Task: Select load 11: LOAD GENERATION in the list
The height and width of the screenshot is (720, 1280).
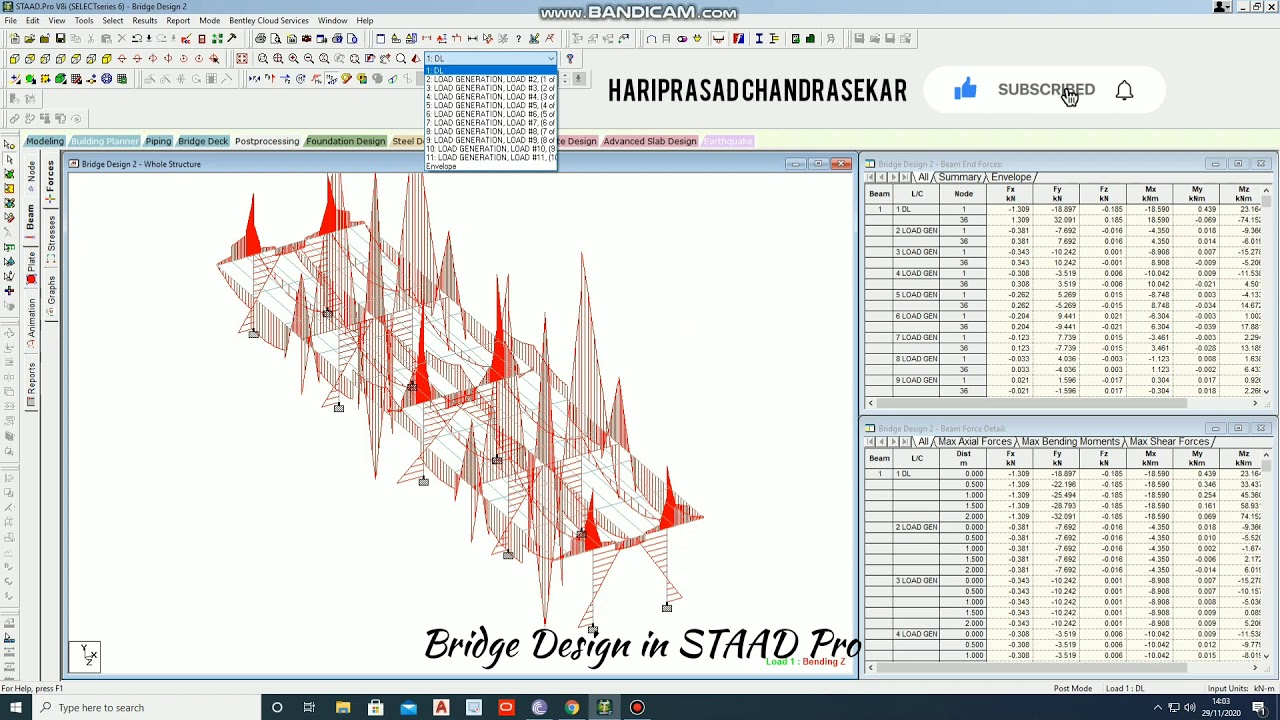Action: [x=490, y=158]
